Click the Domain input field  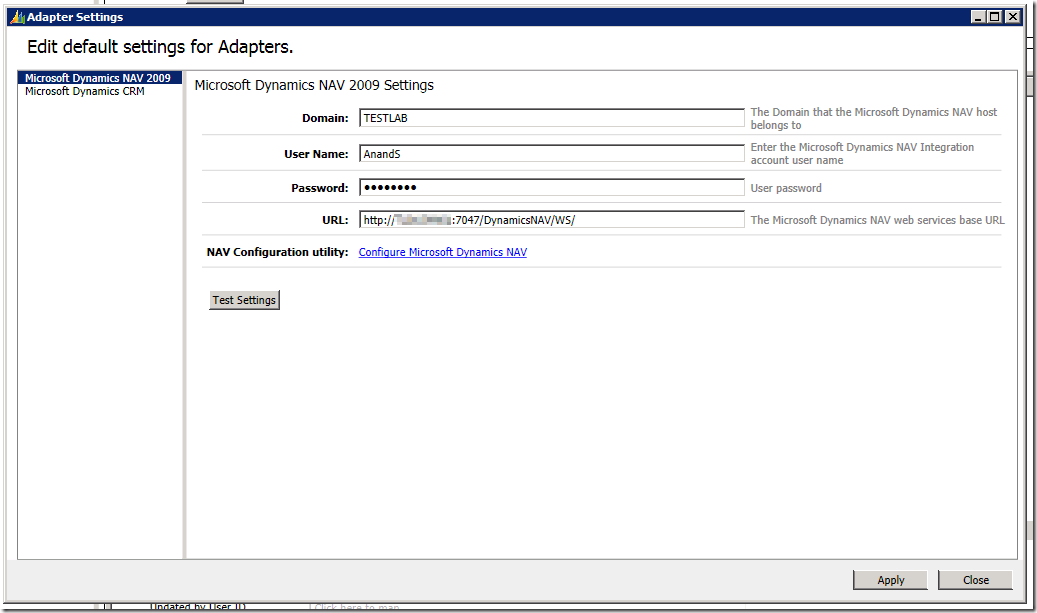[x=552, y=118]
